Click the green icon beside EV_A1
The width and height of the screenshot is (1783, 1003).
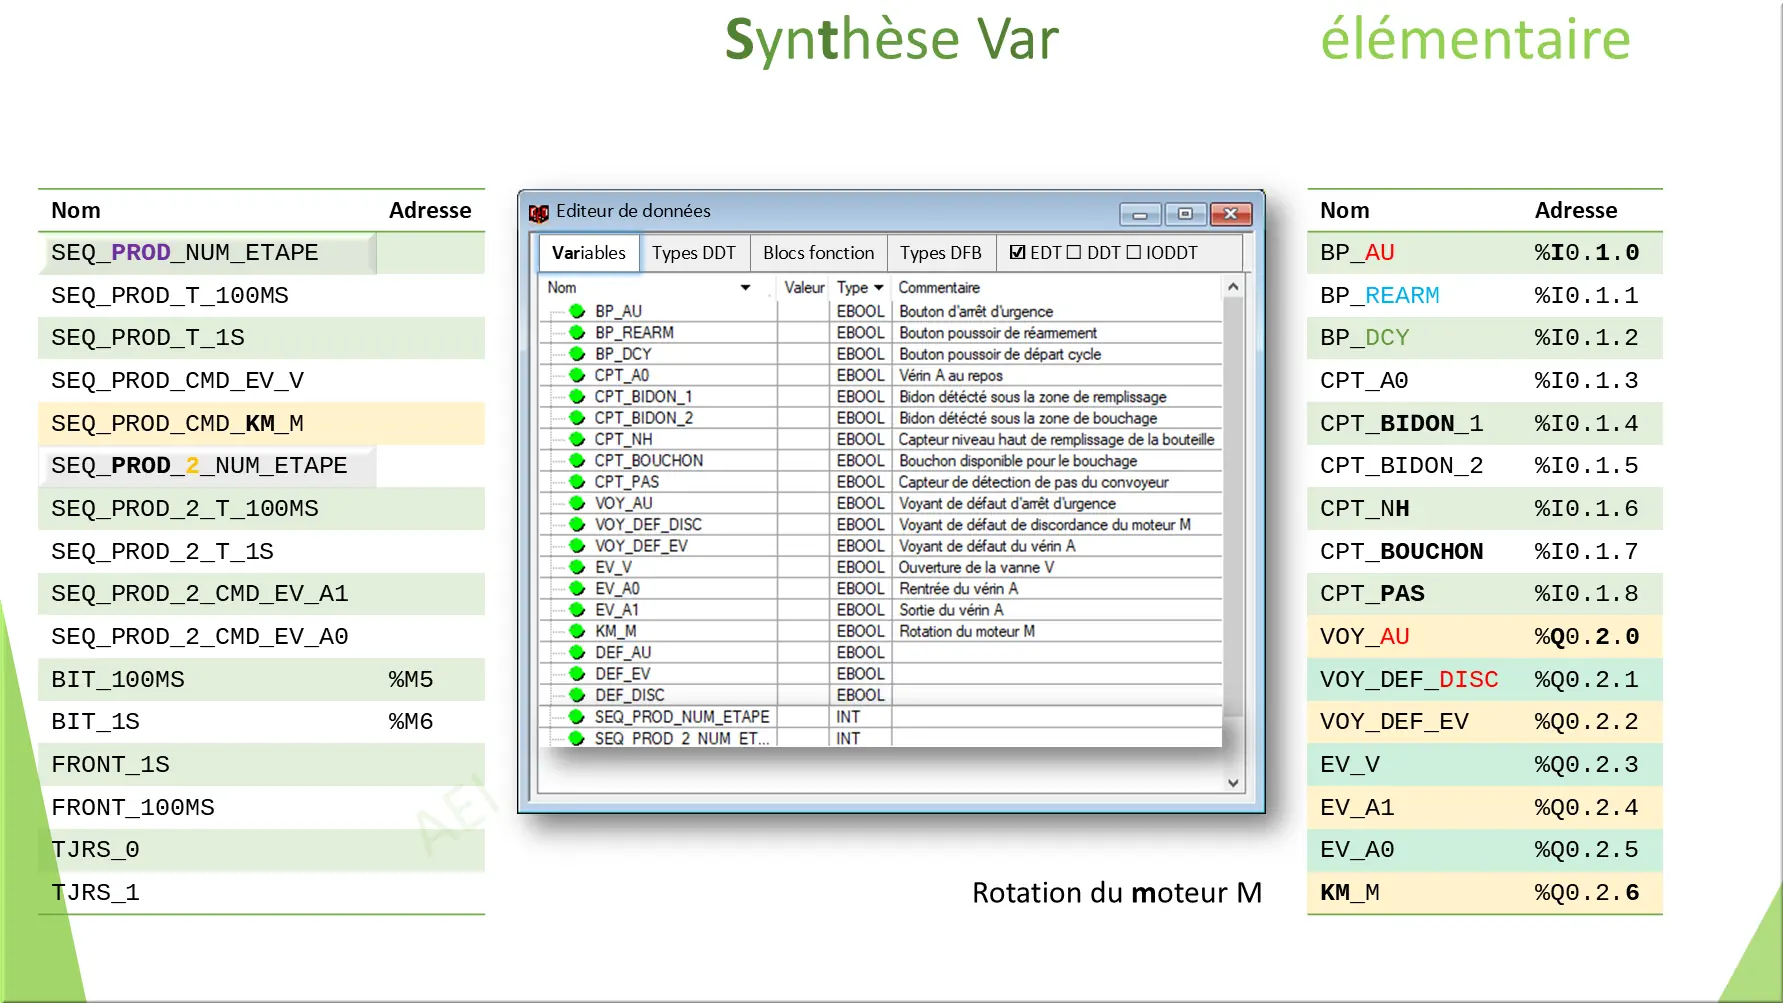coord(576,609)
